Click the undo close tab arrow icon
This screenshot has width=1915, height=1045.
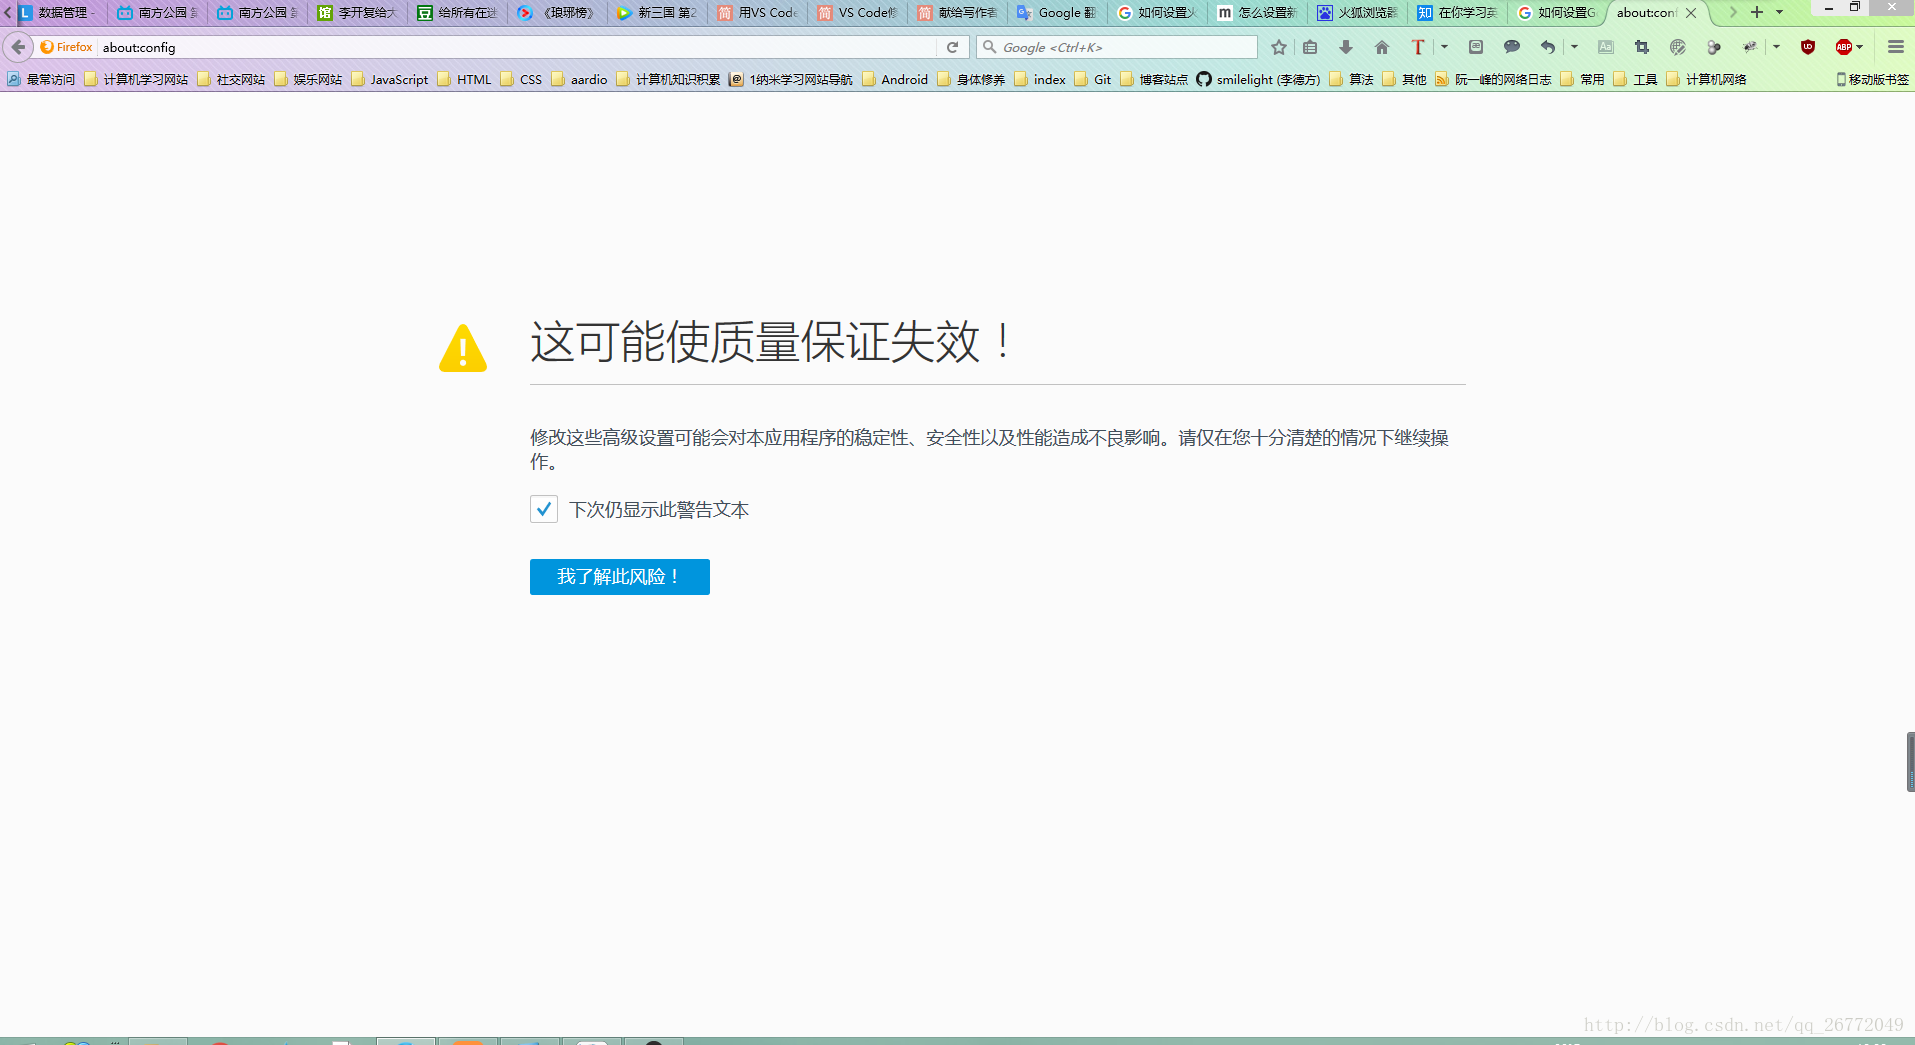coord(1548,47)
